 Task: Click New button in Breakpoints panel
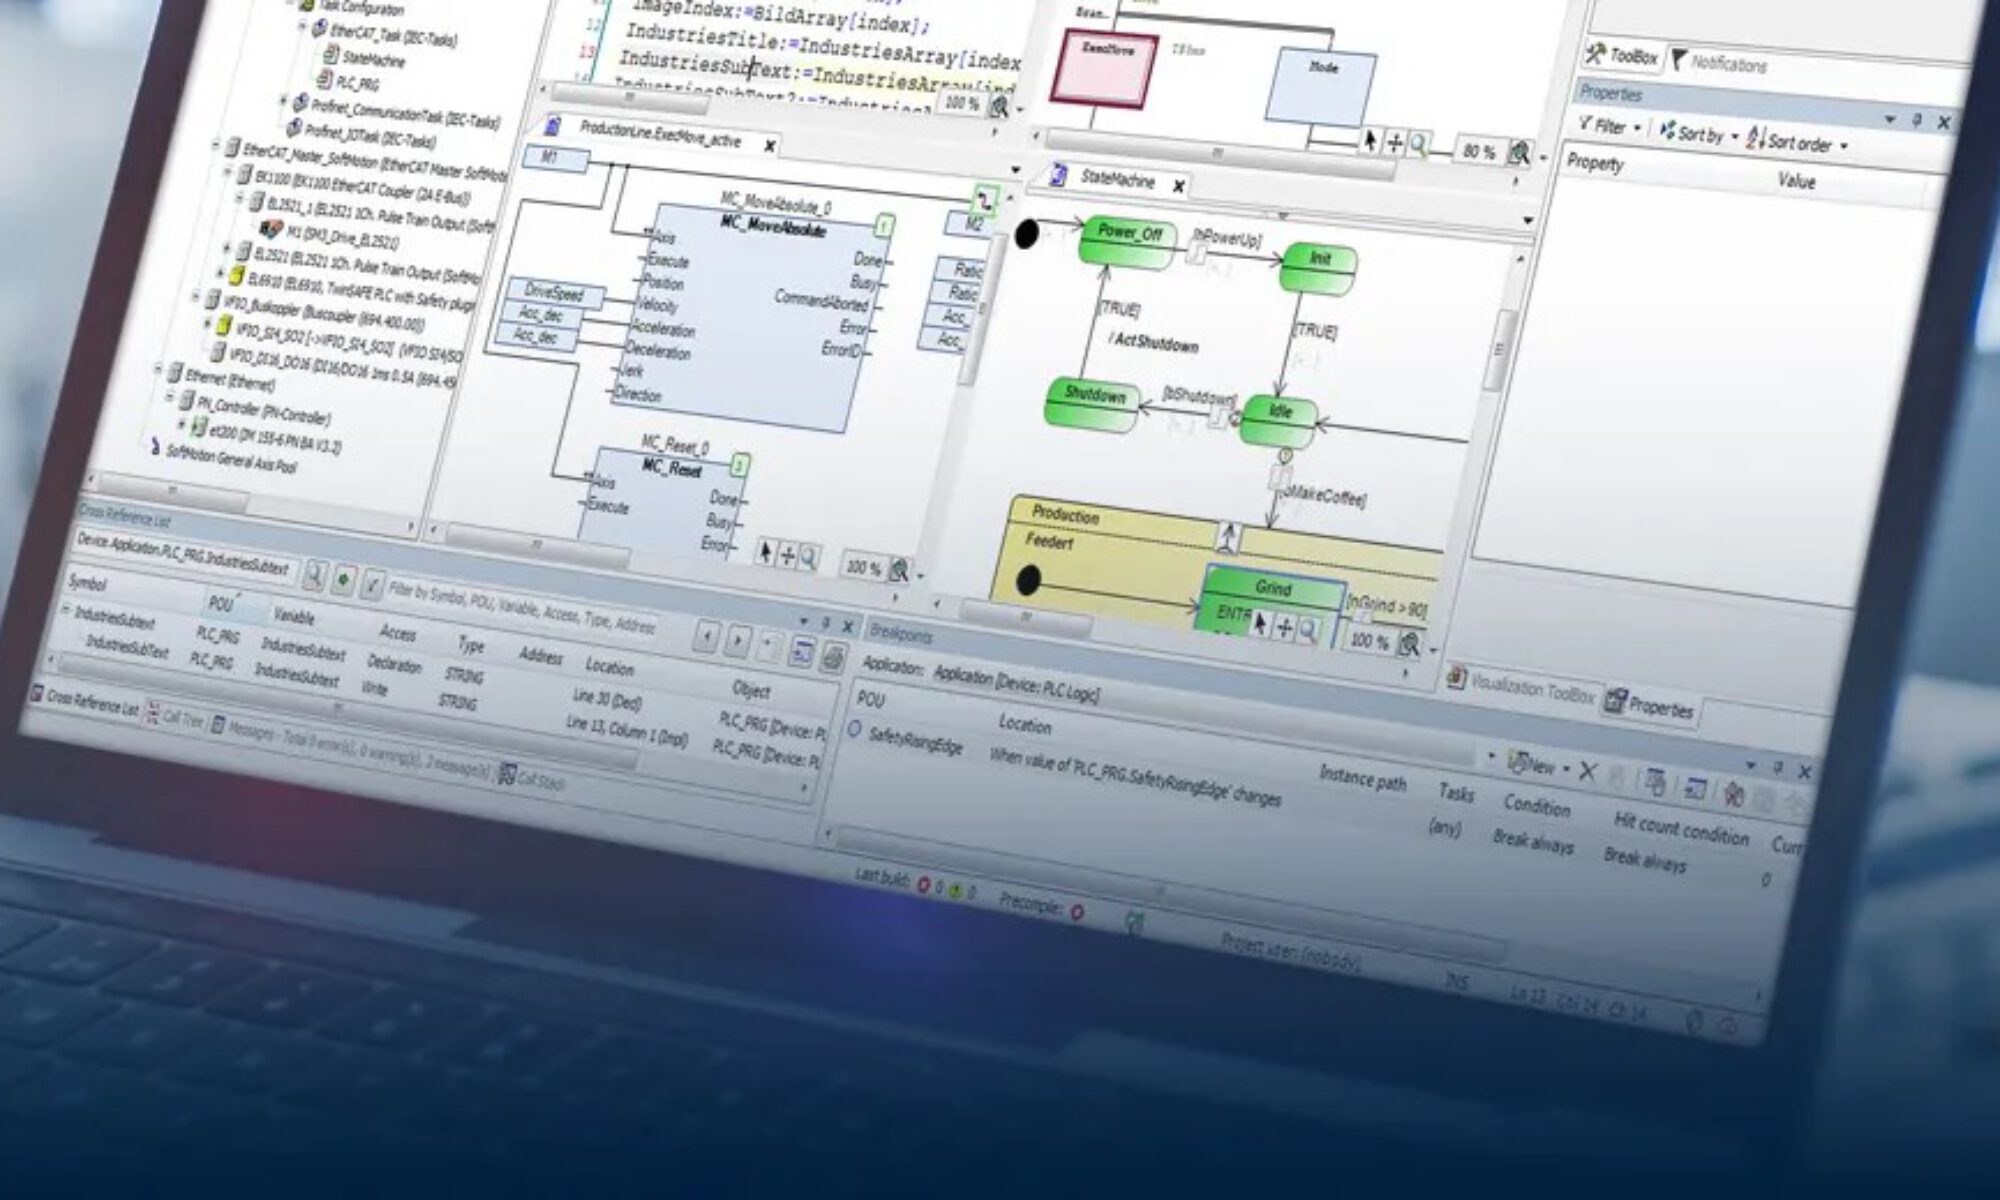pos(1533,765)
